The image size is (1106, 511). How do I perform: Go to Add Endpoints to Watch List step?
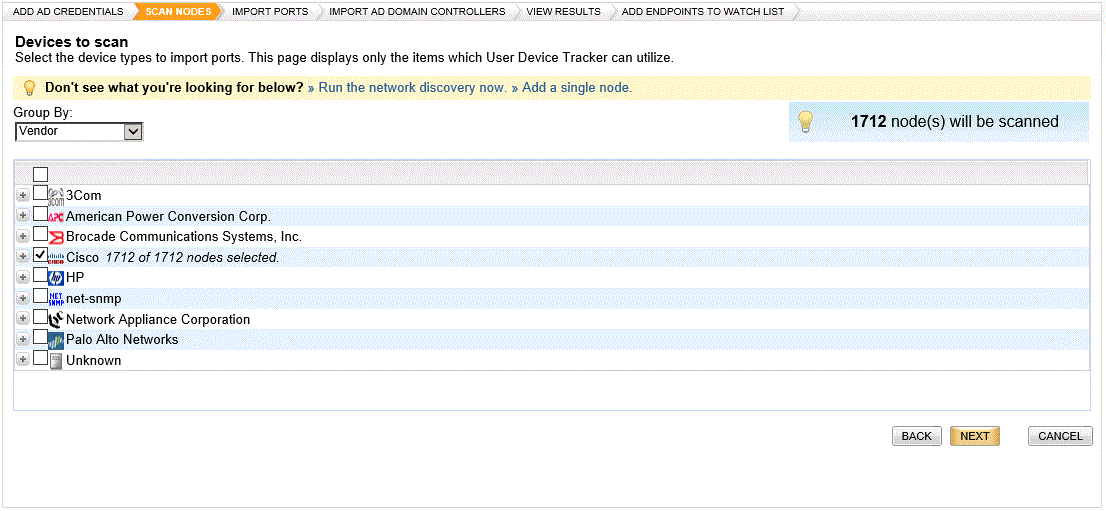pos(703,11)
